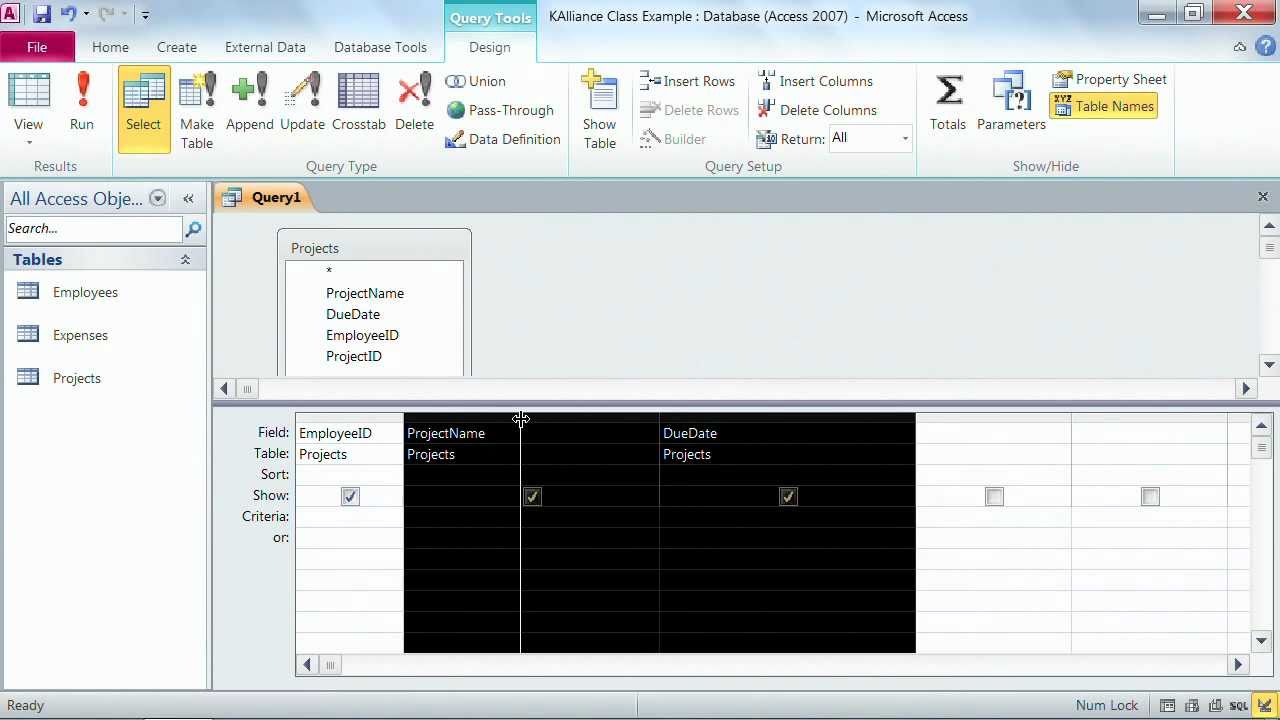Viewport: 1280px width, 720px height.
Task: Collapse the navigation pane shutter bar
Action: 188,198
